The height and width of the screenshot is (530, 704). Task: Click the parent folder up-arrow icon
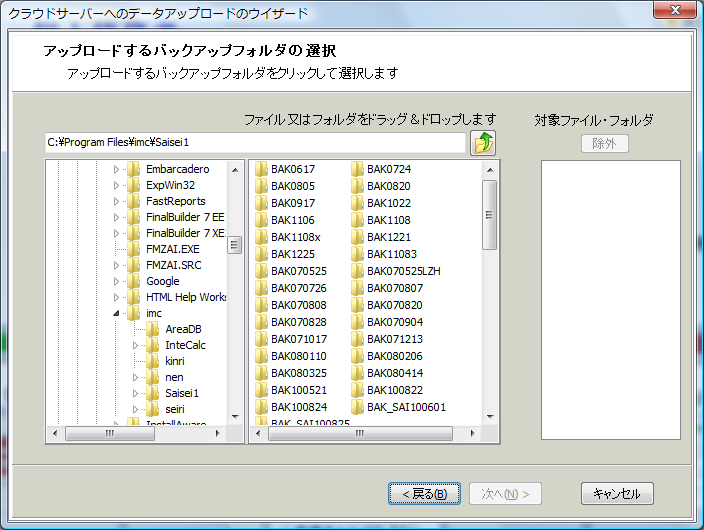click(483, 143)
